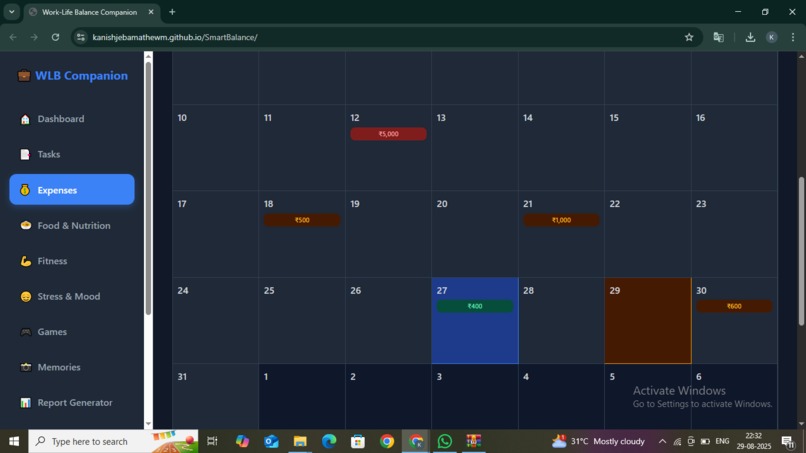
Task: Open WhatsApp from taskbar
Action: coord(445,441)
